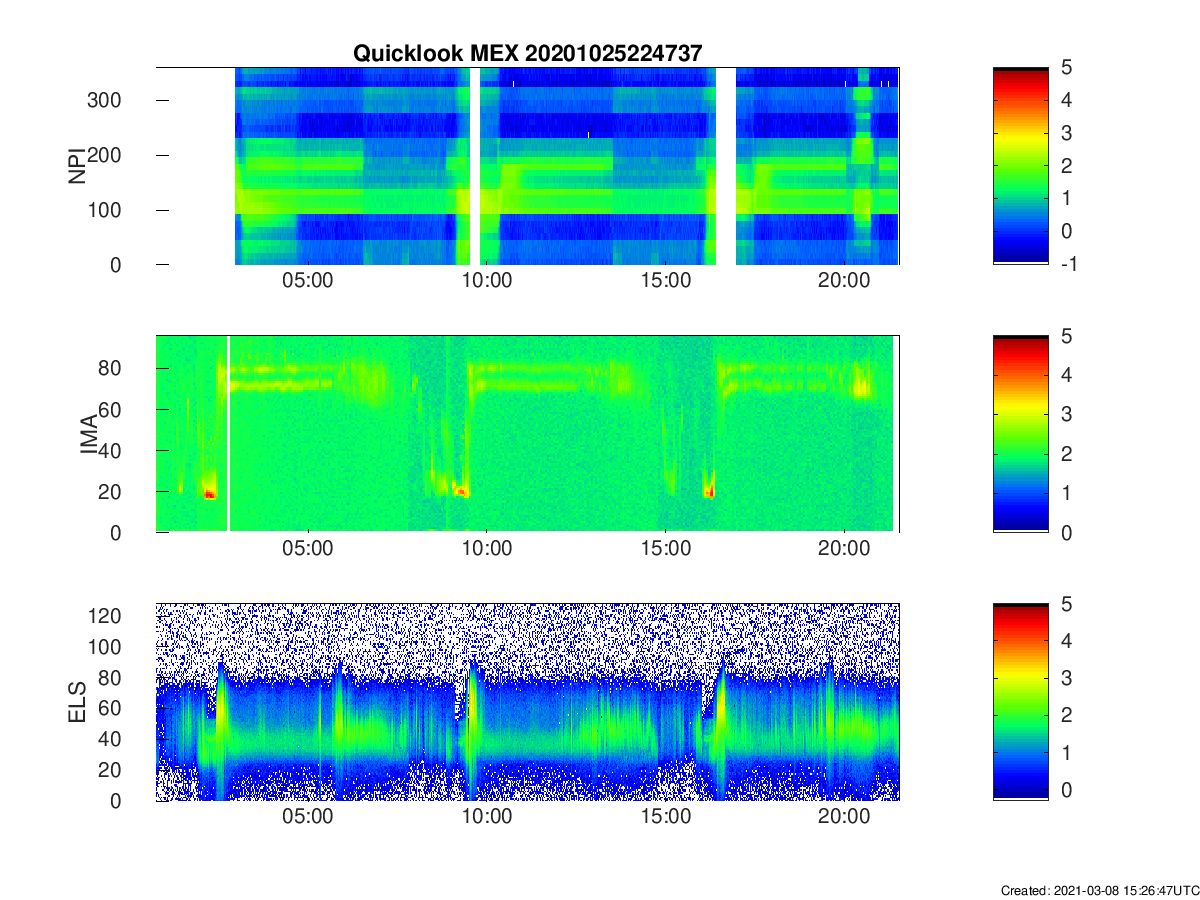
Task: Click the 10:00 tick under the IMA panel
Action: tap(486, 549)
